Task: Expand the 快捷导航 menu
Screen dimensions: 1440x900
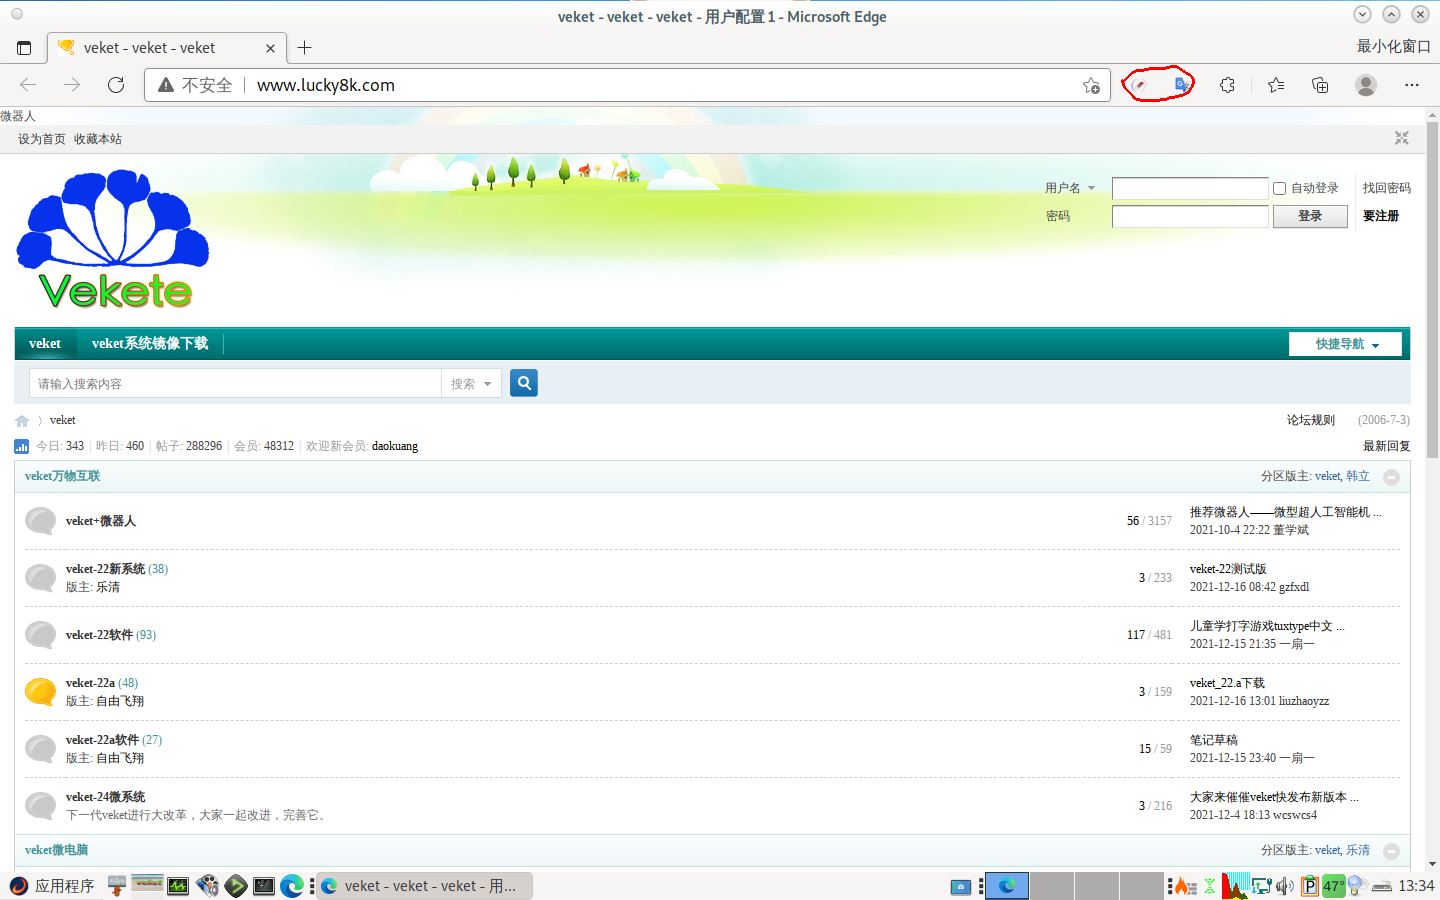Action: (1345, 344)
